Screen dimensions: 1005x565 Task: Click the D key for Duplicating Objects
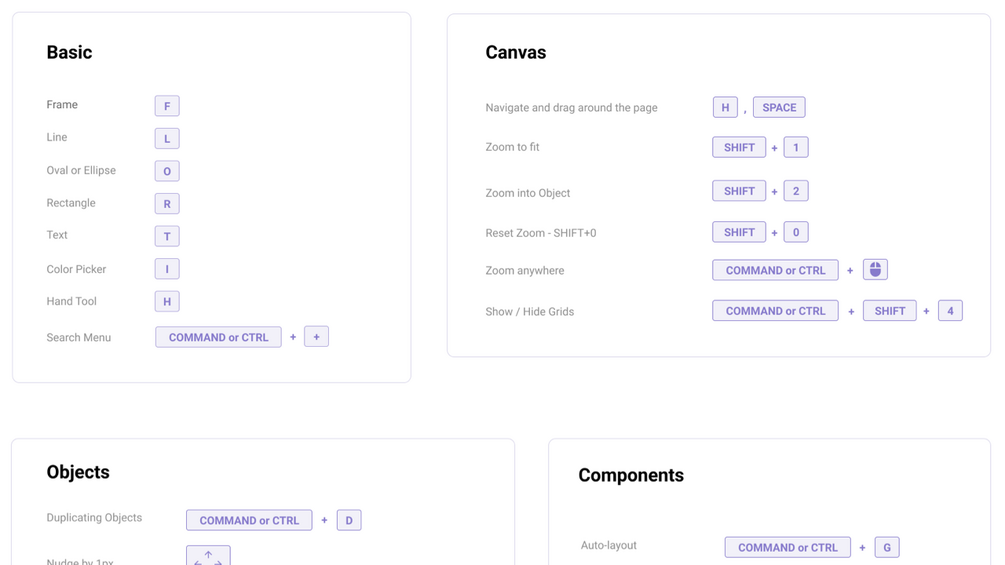pyautogui.click(x=349, y=520)
